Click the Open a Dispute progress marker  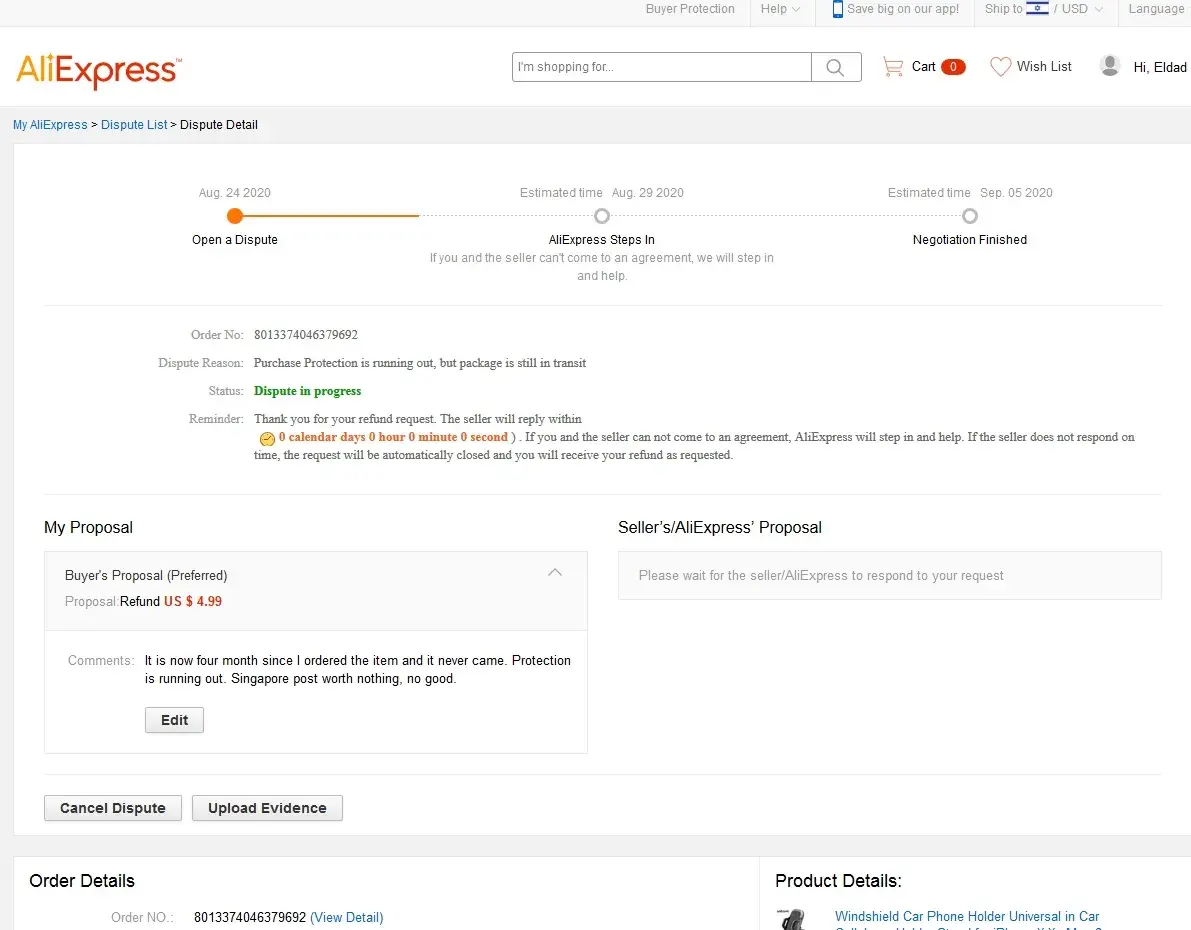235,216
